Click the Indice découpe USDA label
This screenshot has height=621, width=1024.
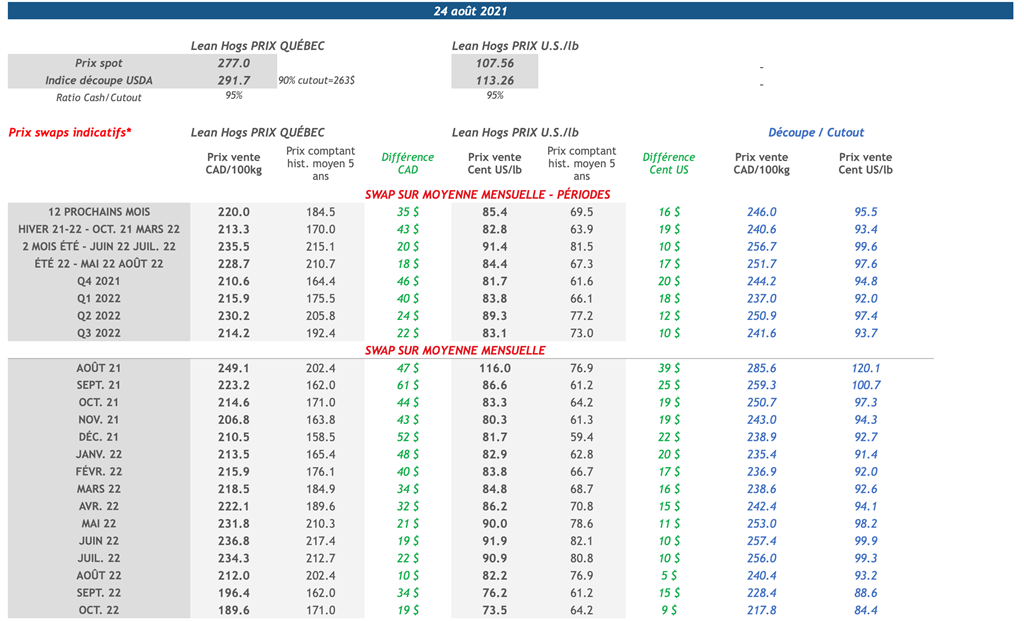[x=99, y=80]
